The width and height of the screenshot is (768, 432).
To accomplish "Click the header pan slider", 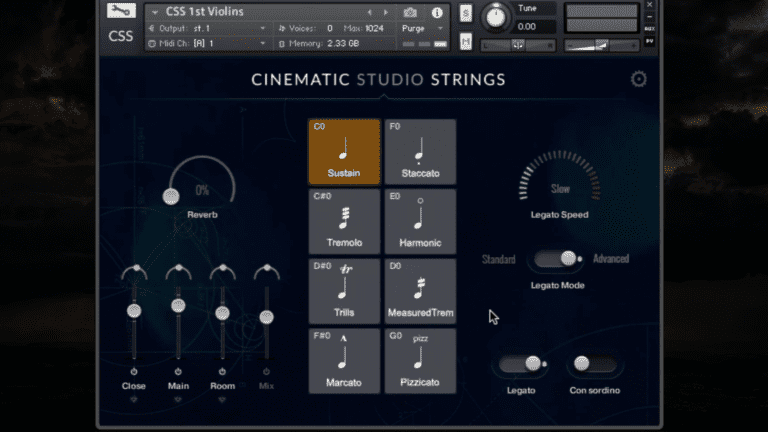I will click(518, 46).
